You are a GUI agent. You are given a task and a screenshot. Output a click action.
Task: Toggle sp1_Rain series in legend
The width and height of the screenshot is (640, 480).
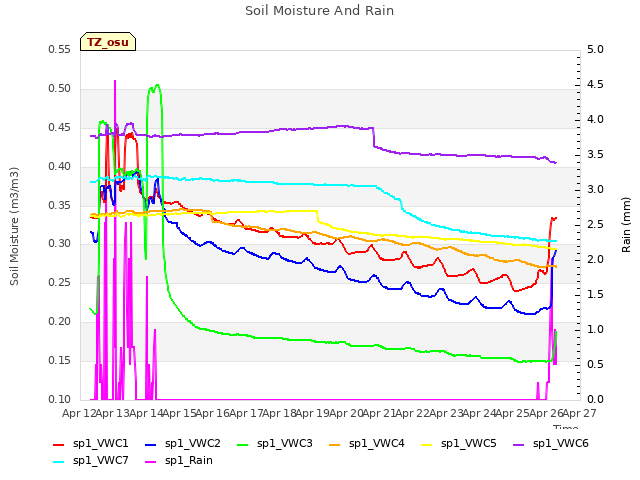click(x=179, y=461)
